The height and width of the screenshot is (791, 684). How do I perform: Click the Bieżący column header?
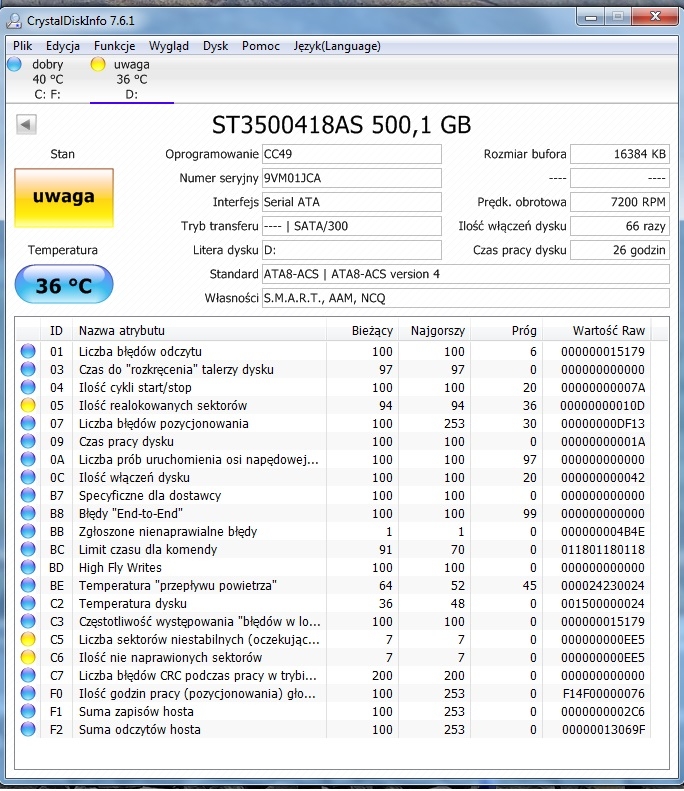pos(362,331)
